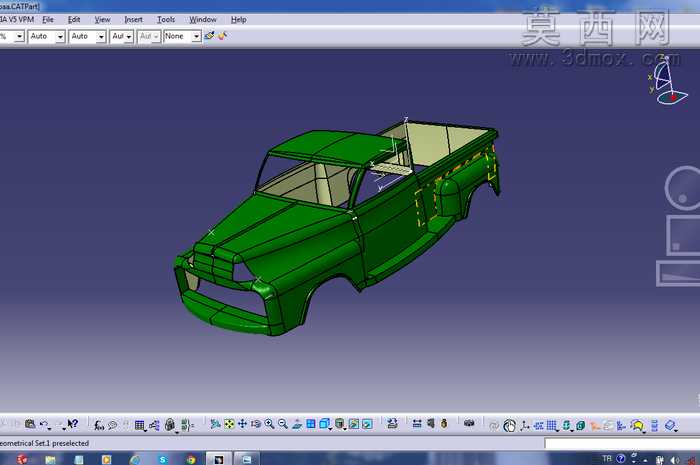
Task: Expand the percent opacity dropdown arrow
Action: point(19,37)
